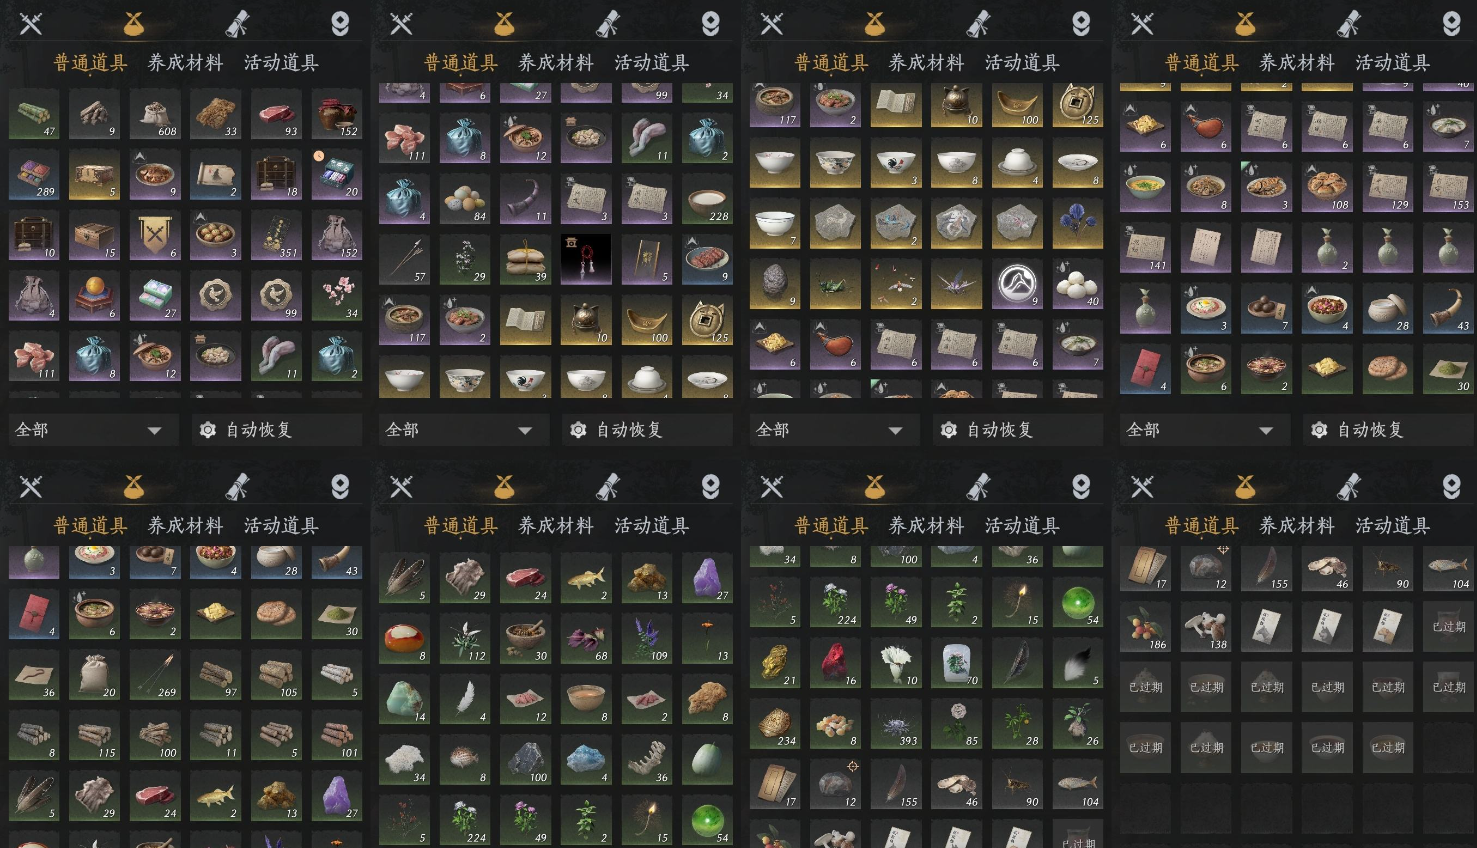The image size is (1477, 848).
Task: Select the basket of buns numbered 108
Action: tap(1327, 189)
